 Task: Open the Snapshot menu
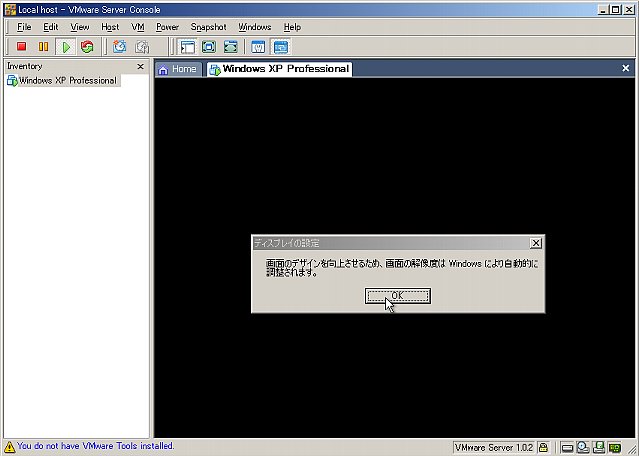(x=208, y=27)
